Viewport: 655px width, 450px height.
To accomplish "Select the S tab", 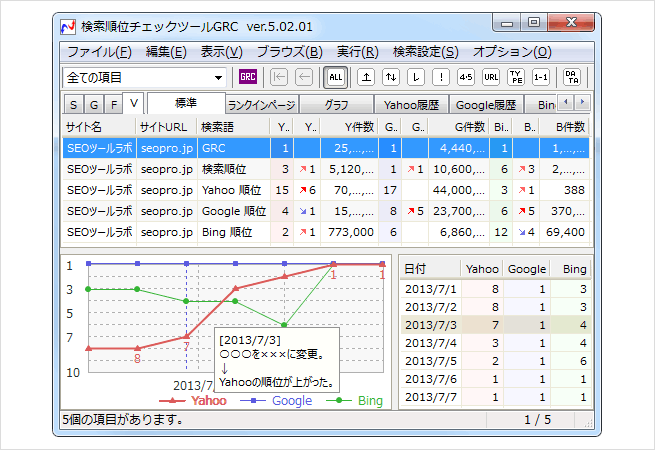I will (x=74, y=104).
